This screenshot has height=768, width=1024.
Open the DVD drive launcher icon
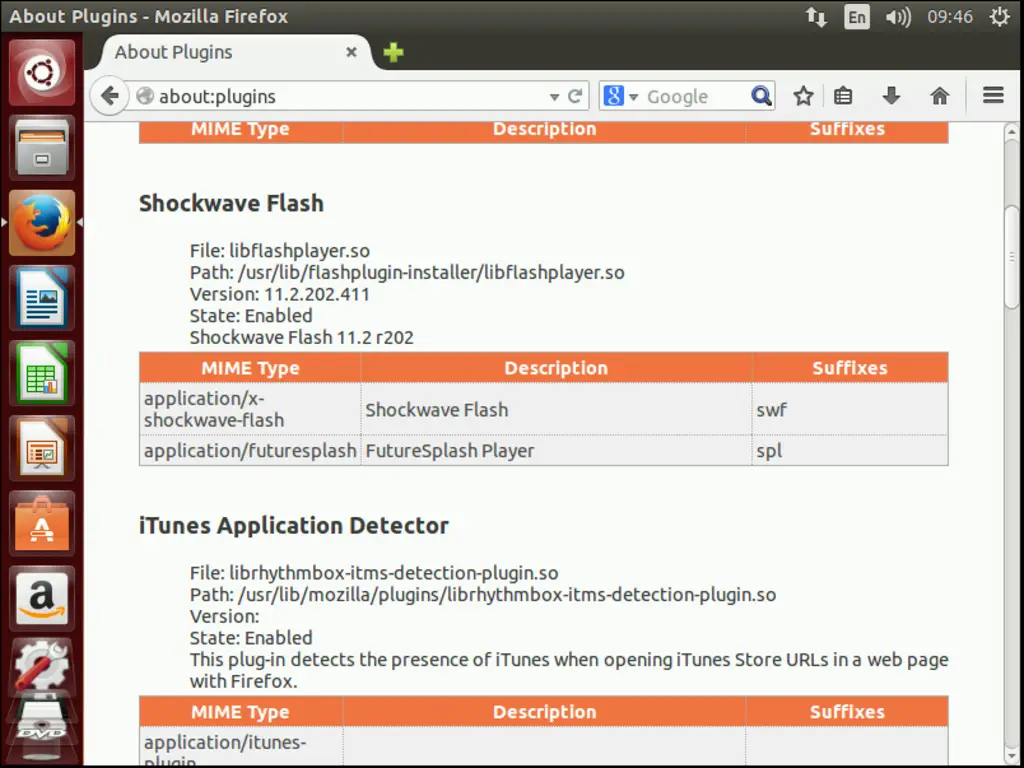coord(42,722)
